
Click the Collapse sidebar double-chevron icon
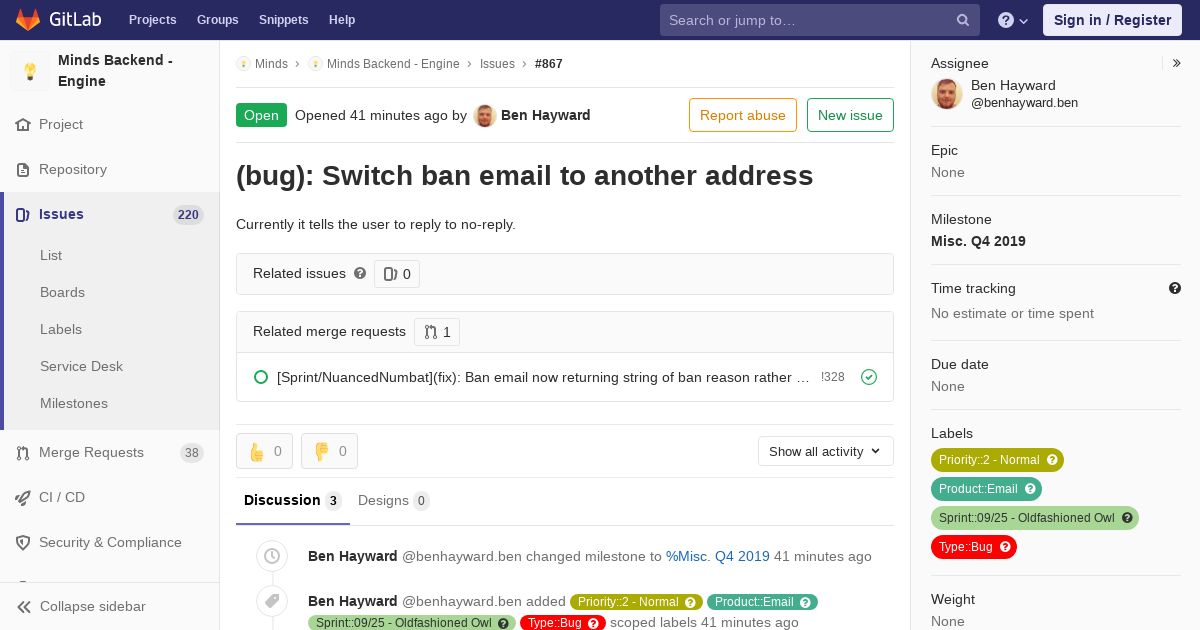pyautogui.click(x=24, y=607)
